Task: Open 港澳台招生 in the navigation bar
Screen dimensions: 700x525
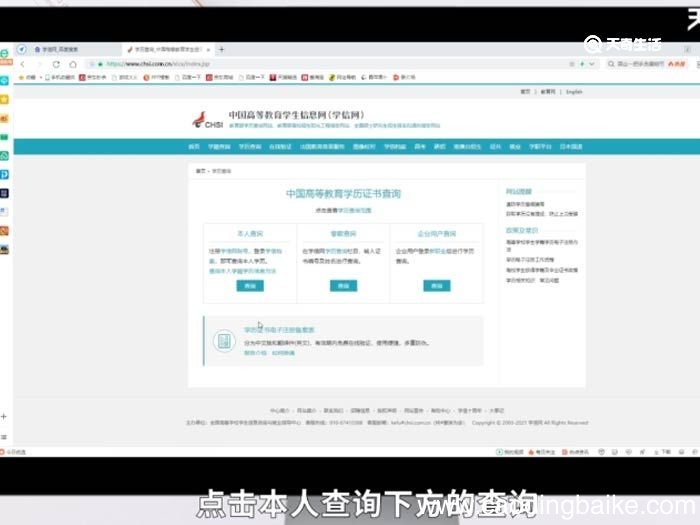Action: 467,147
